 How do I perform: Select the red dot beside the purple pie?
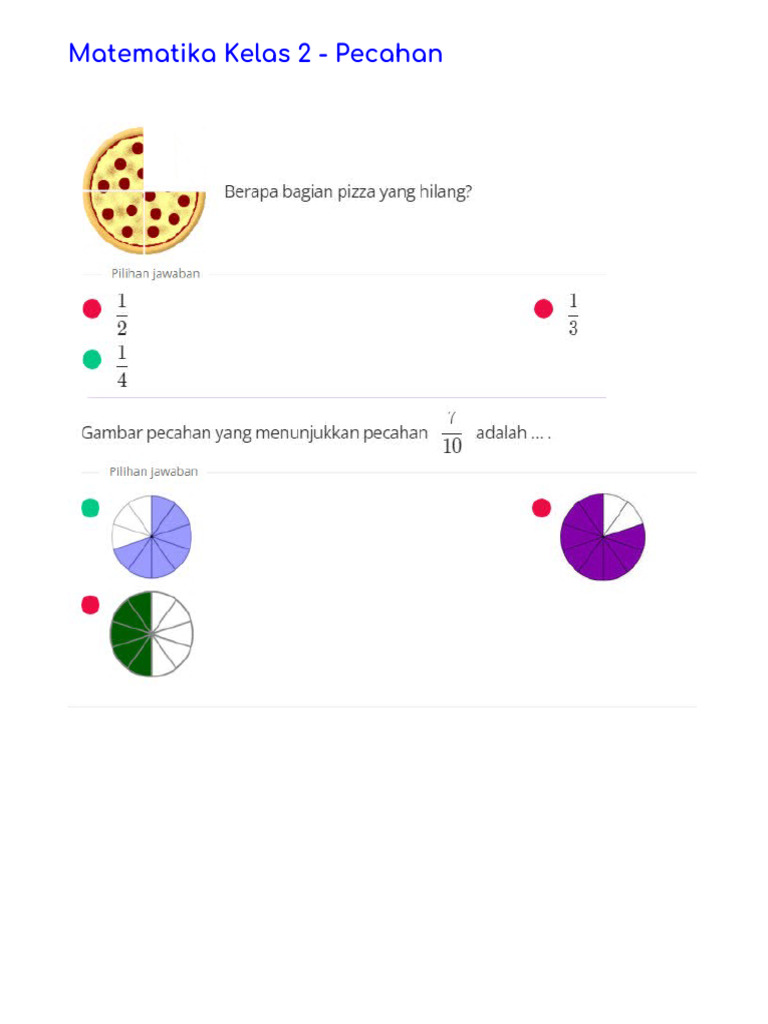tap(542, 508)
